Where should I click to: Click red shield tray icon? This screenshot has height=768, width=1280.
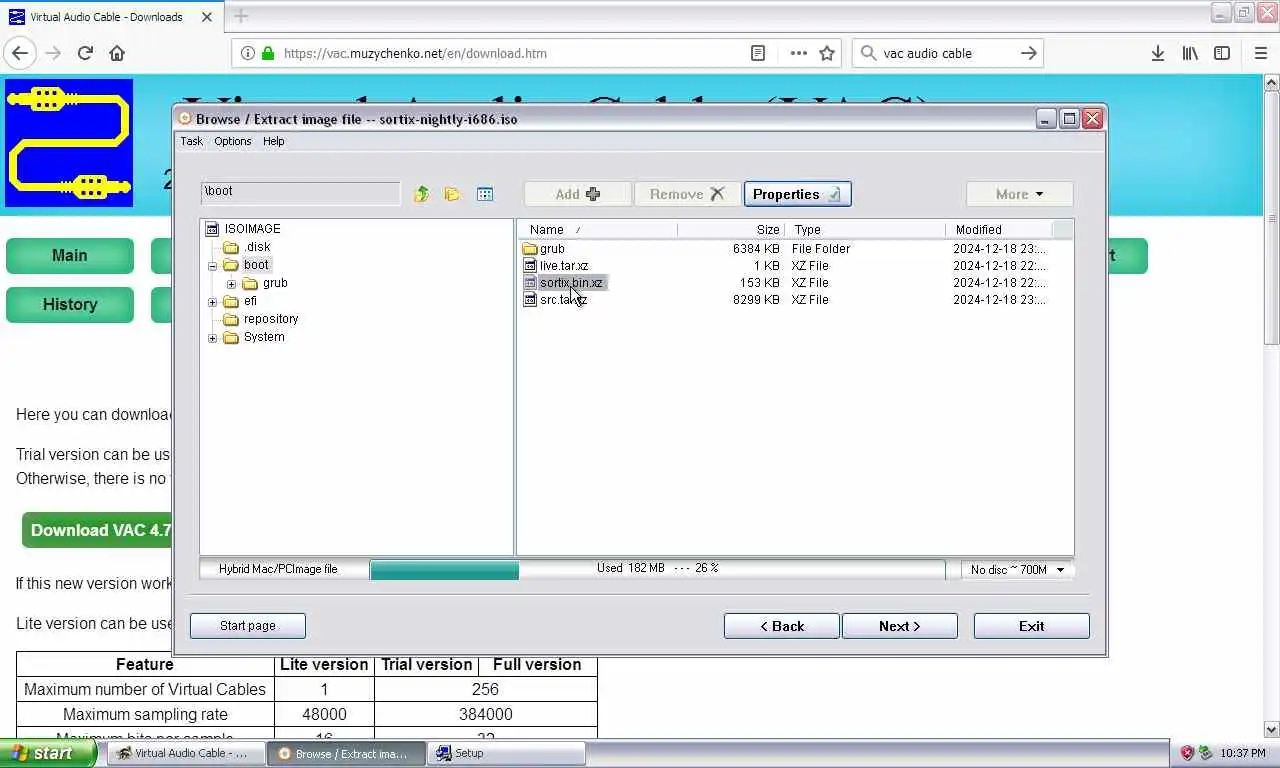click(1187, 753)
